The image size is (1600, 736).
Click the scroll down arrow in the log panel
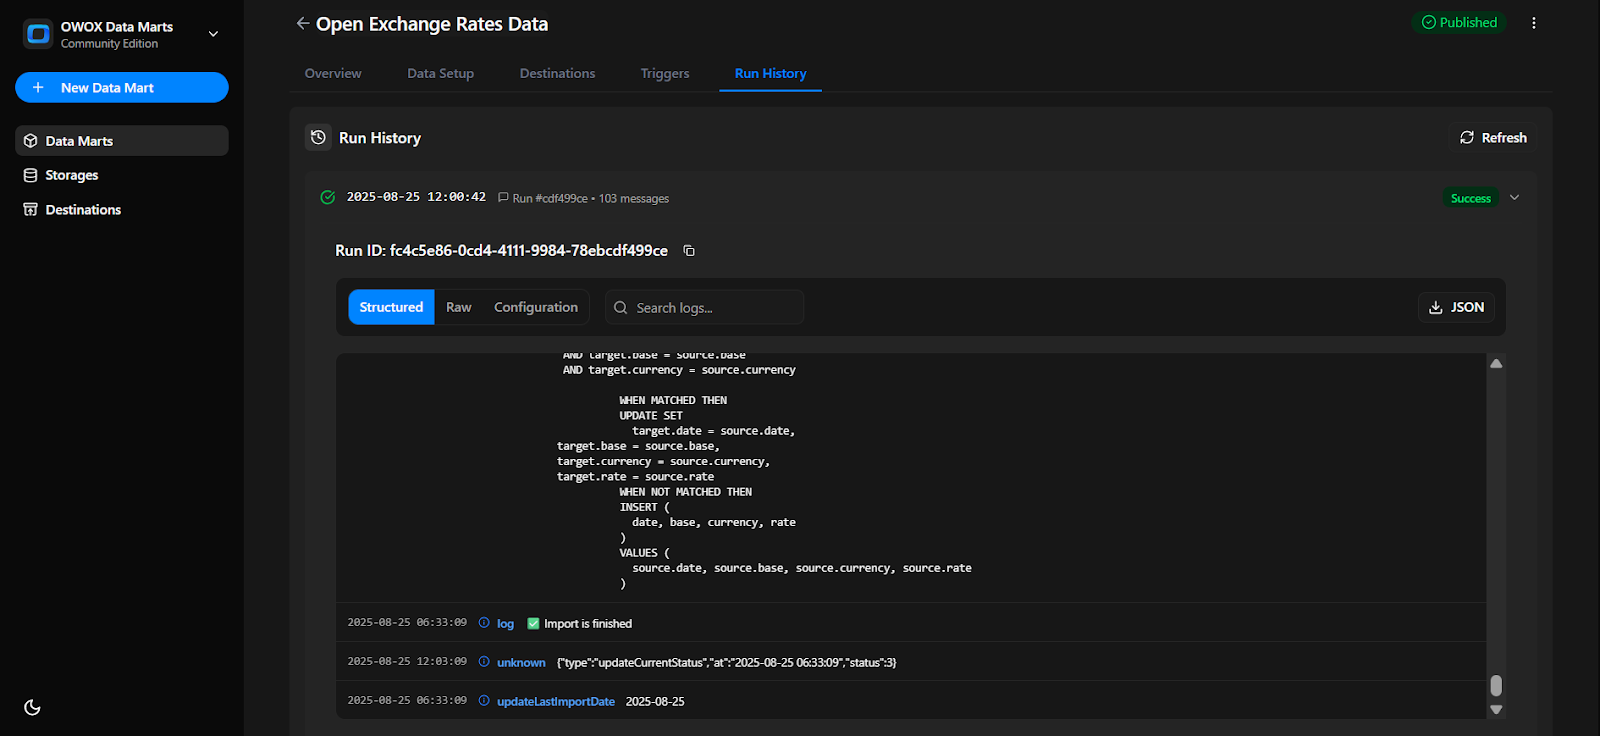(x=1496, y=709)
